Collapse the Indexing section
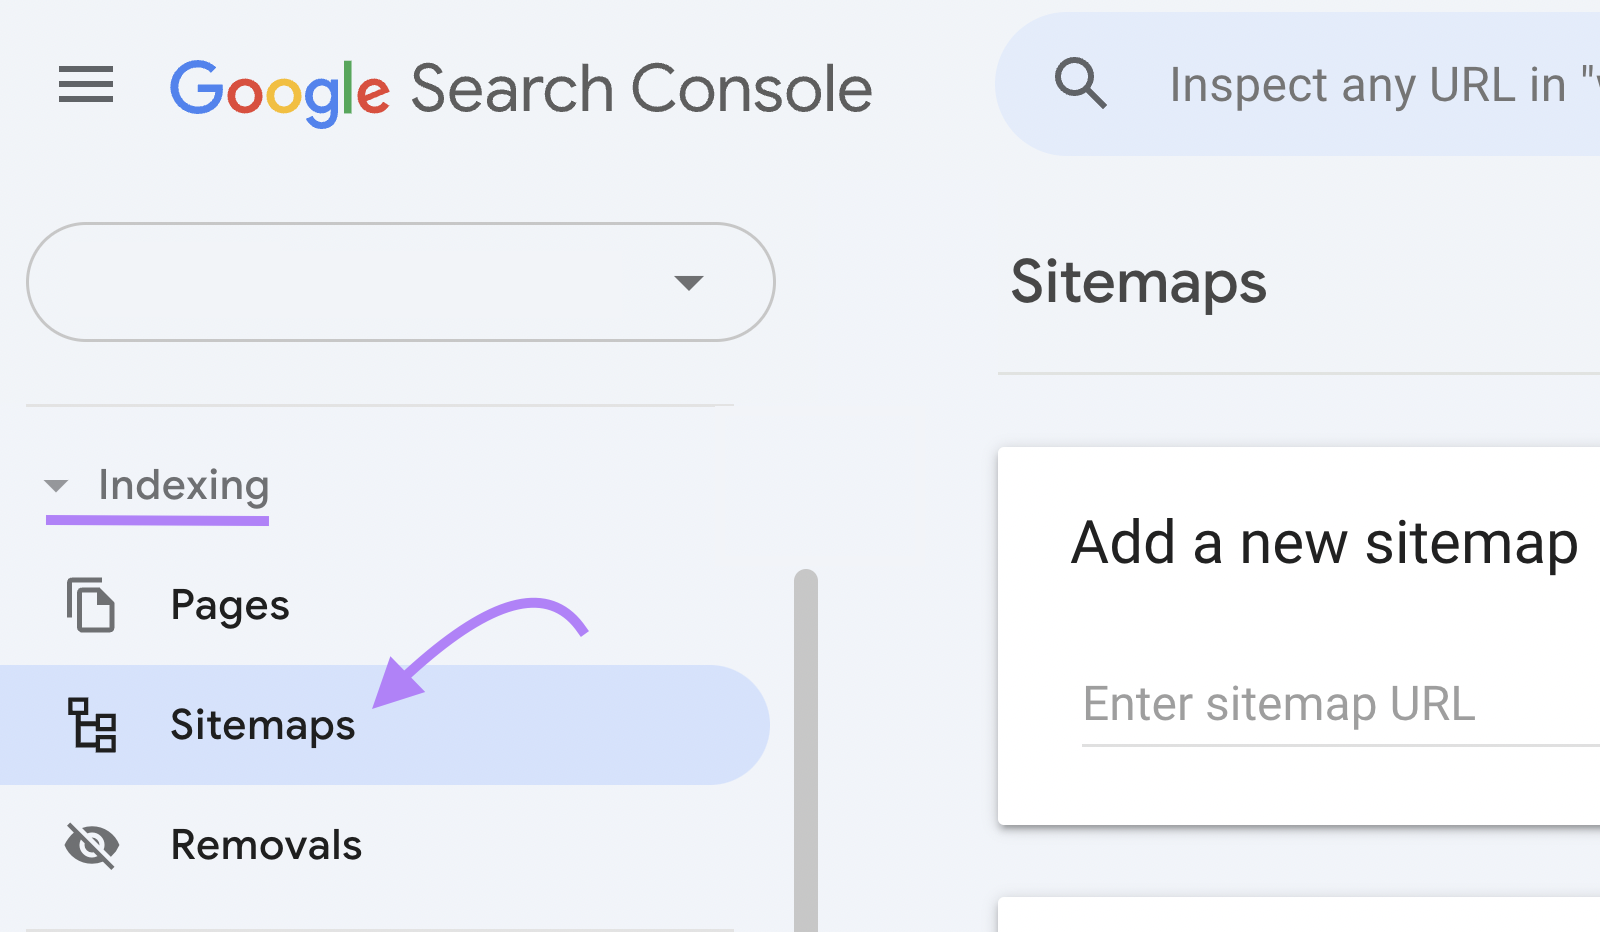Viewport: 1600px width, 932px height. click(57, 486)
